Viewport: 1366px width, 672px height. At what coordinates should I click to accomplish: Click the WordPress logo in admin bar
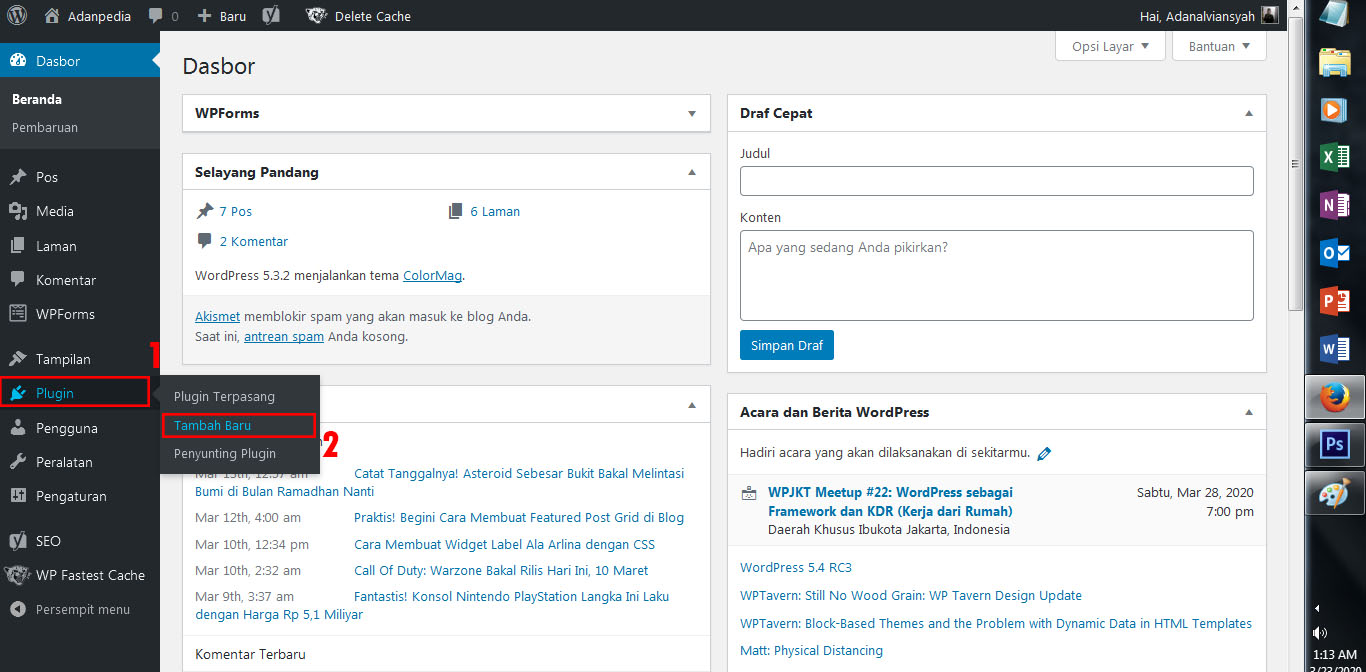click(20, 16)
